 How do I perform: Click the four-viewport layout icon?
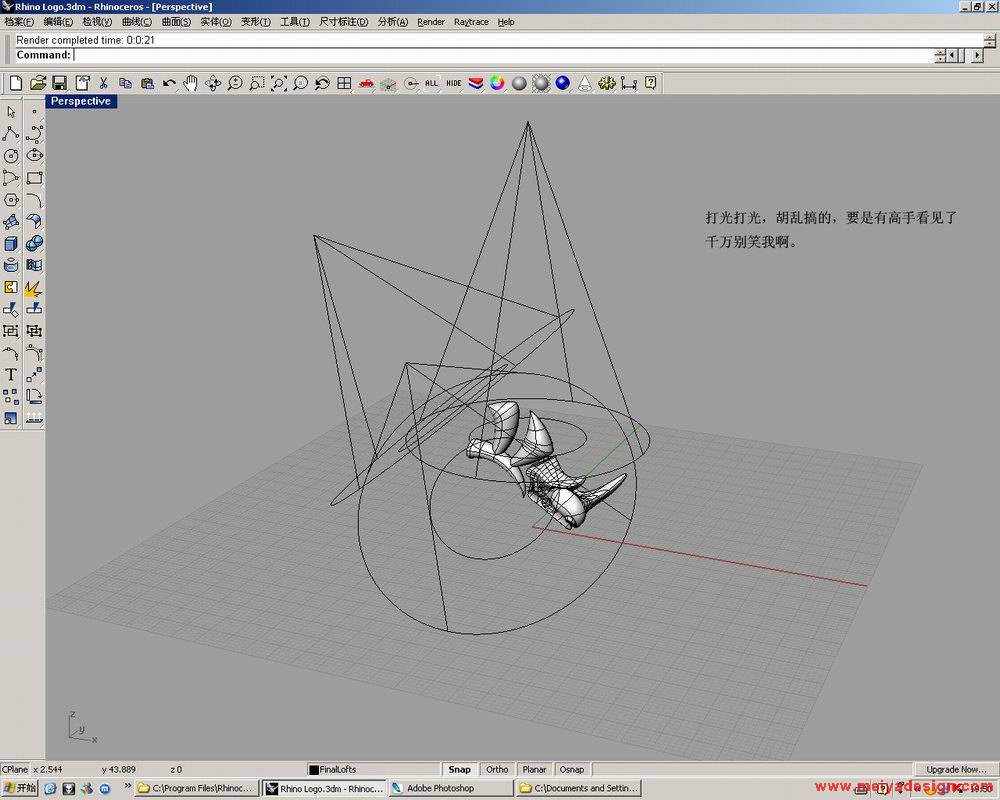(x=344, y=83)
